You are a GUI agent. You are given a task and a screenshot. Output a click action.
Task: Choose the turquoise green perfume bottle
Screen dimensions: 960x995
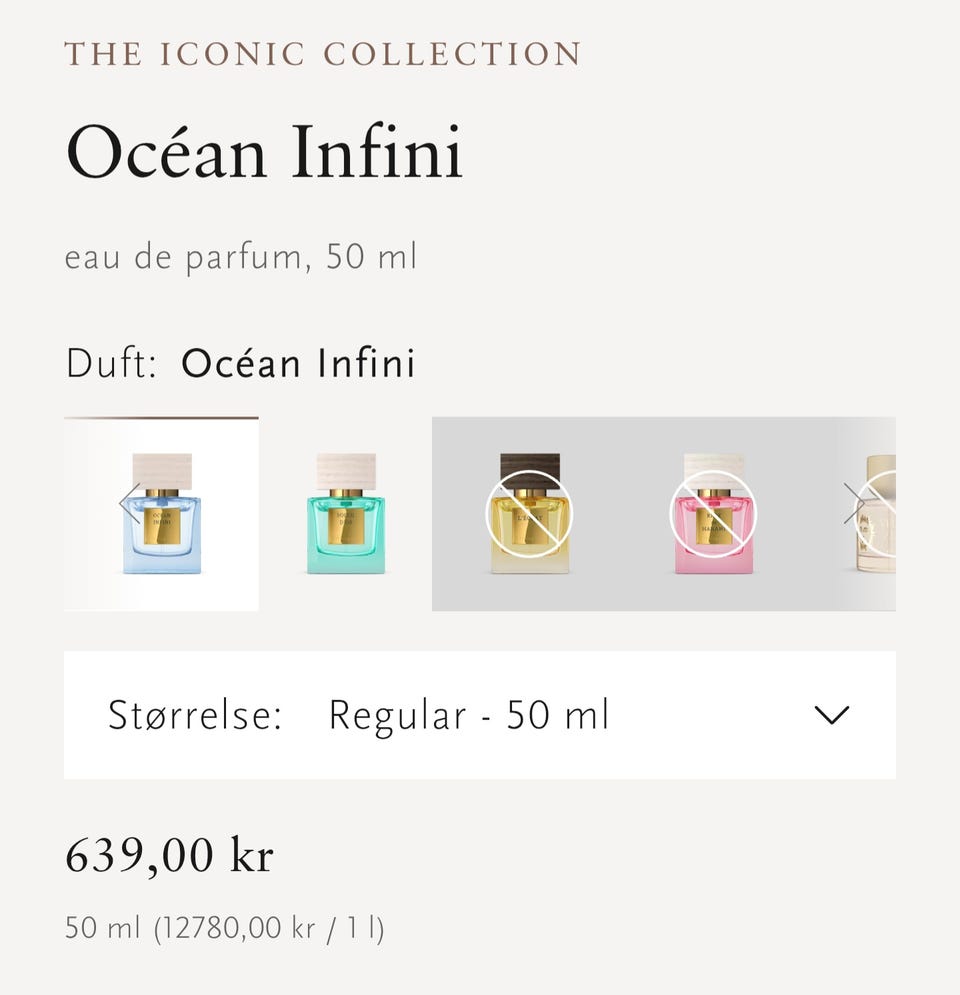345,514
